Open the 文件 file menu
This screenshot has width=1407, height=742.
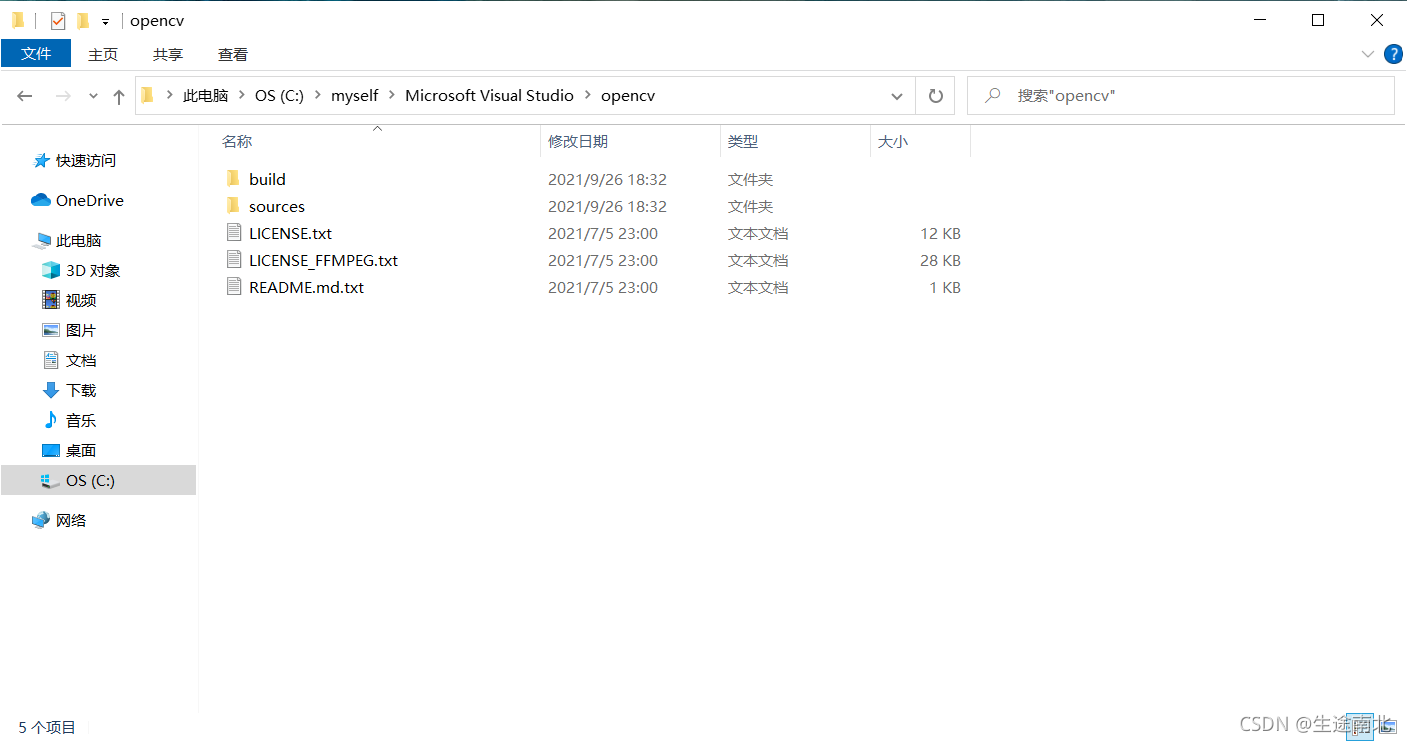tap(36, 54)
